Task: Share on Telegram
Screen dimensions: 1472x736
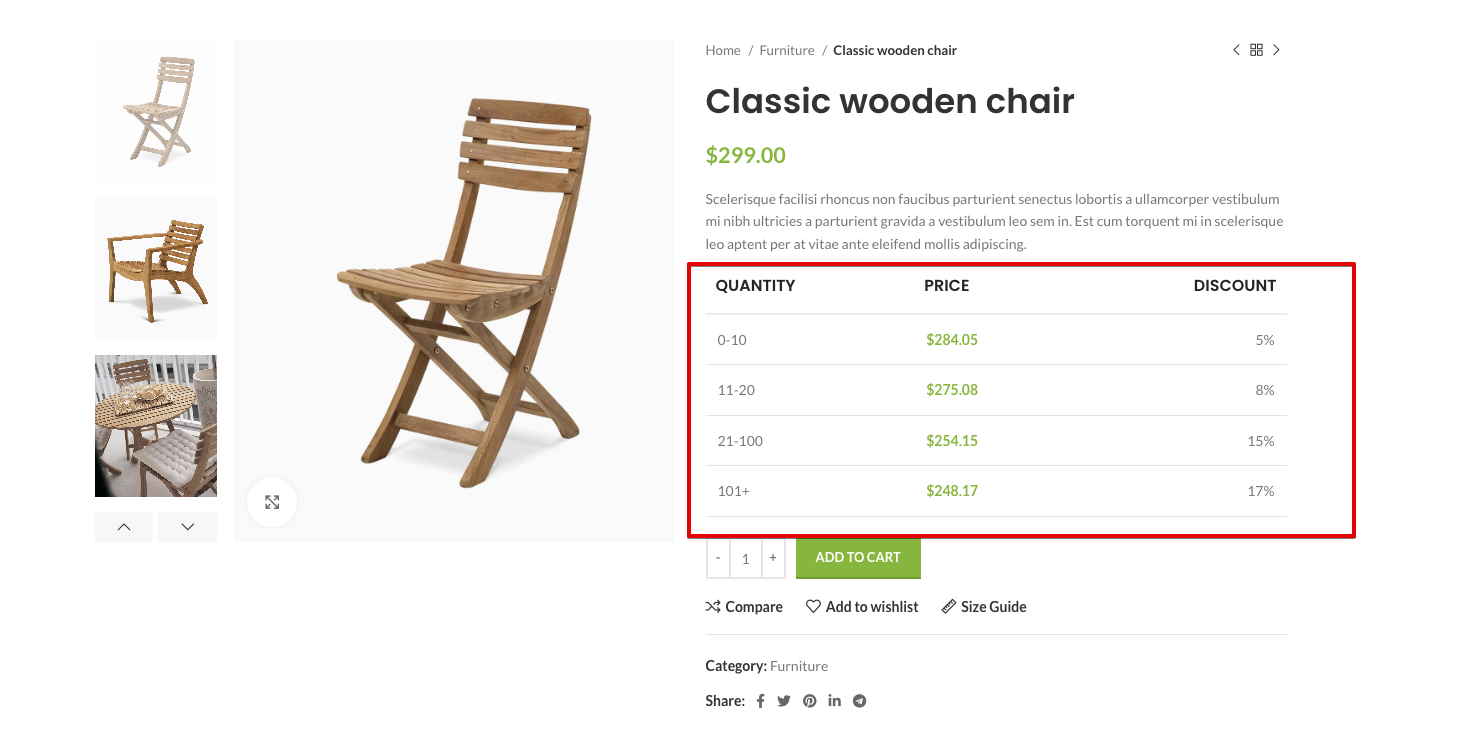Action: [x=859, y=701]
